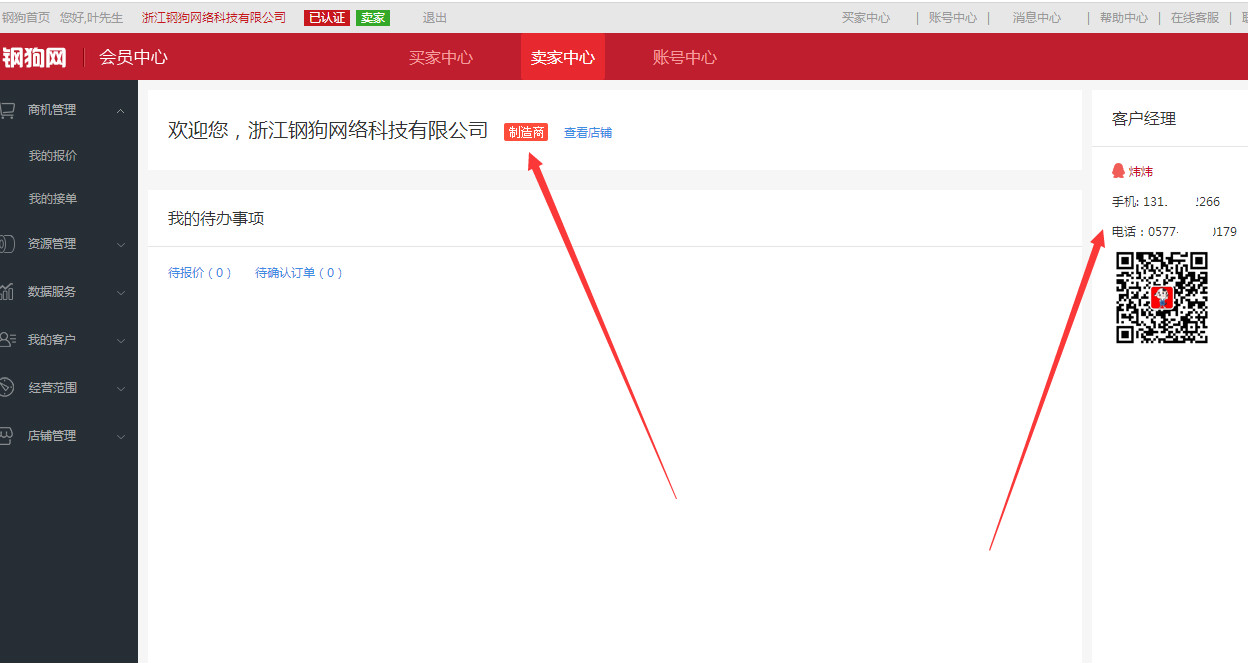
Task: Open 消息中心 from the top bar
Action: tap(1036, 17)
